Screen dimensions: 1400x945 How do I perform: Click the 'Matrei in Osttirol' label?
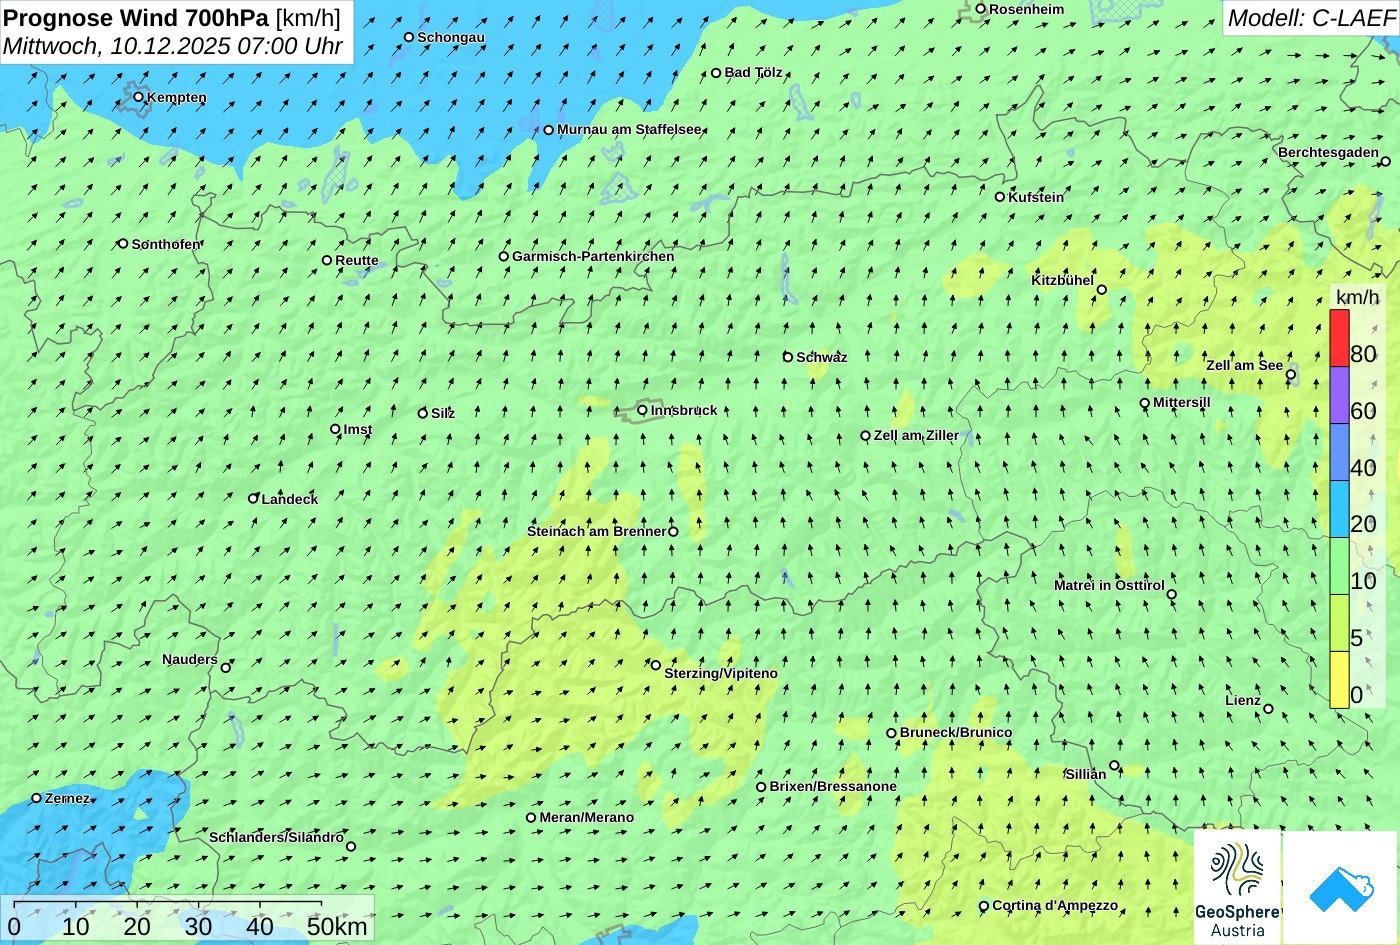pyautogui.click(x=1109, y=585)
